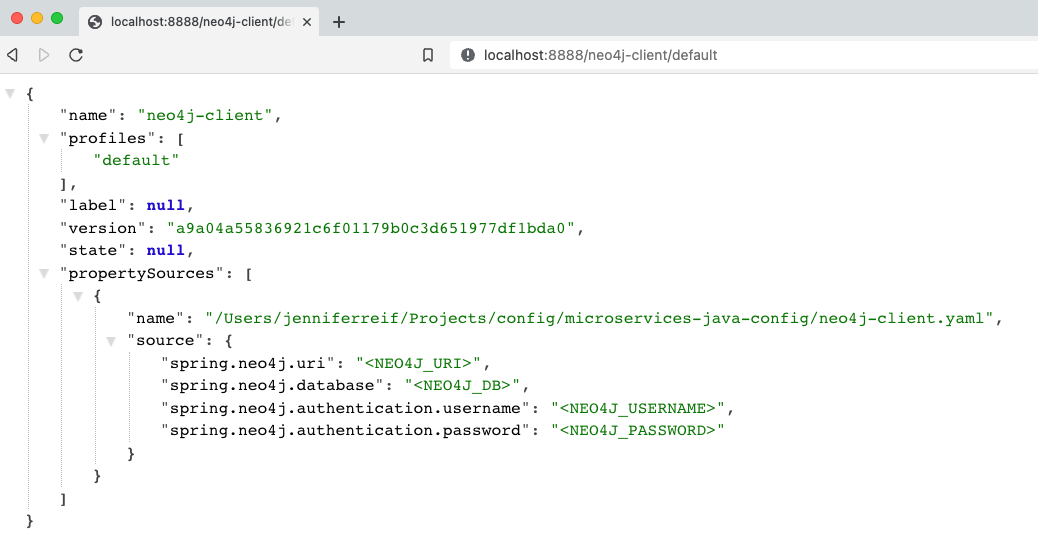Image resolution: width=1038 pixels, height=544 pixels.
Task: Close the window with red button
Action: (x=17, y=18)
